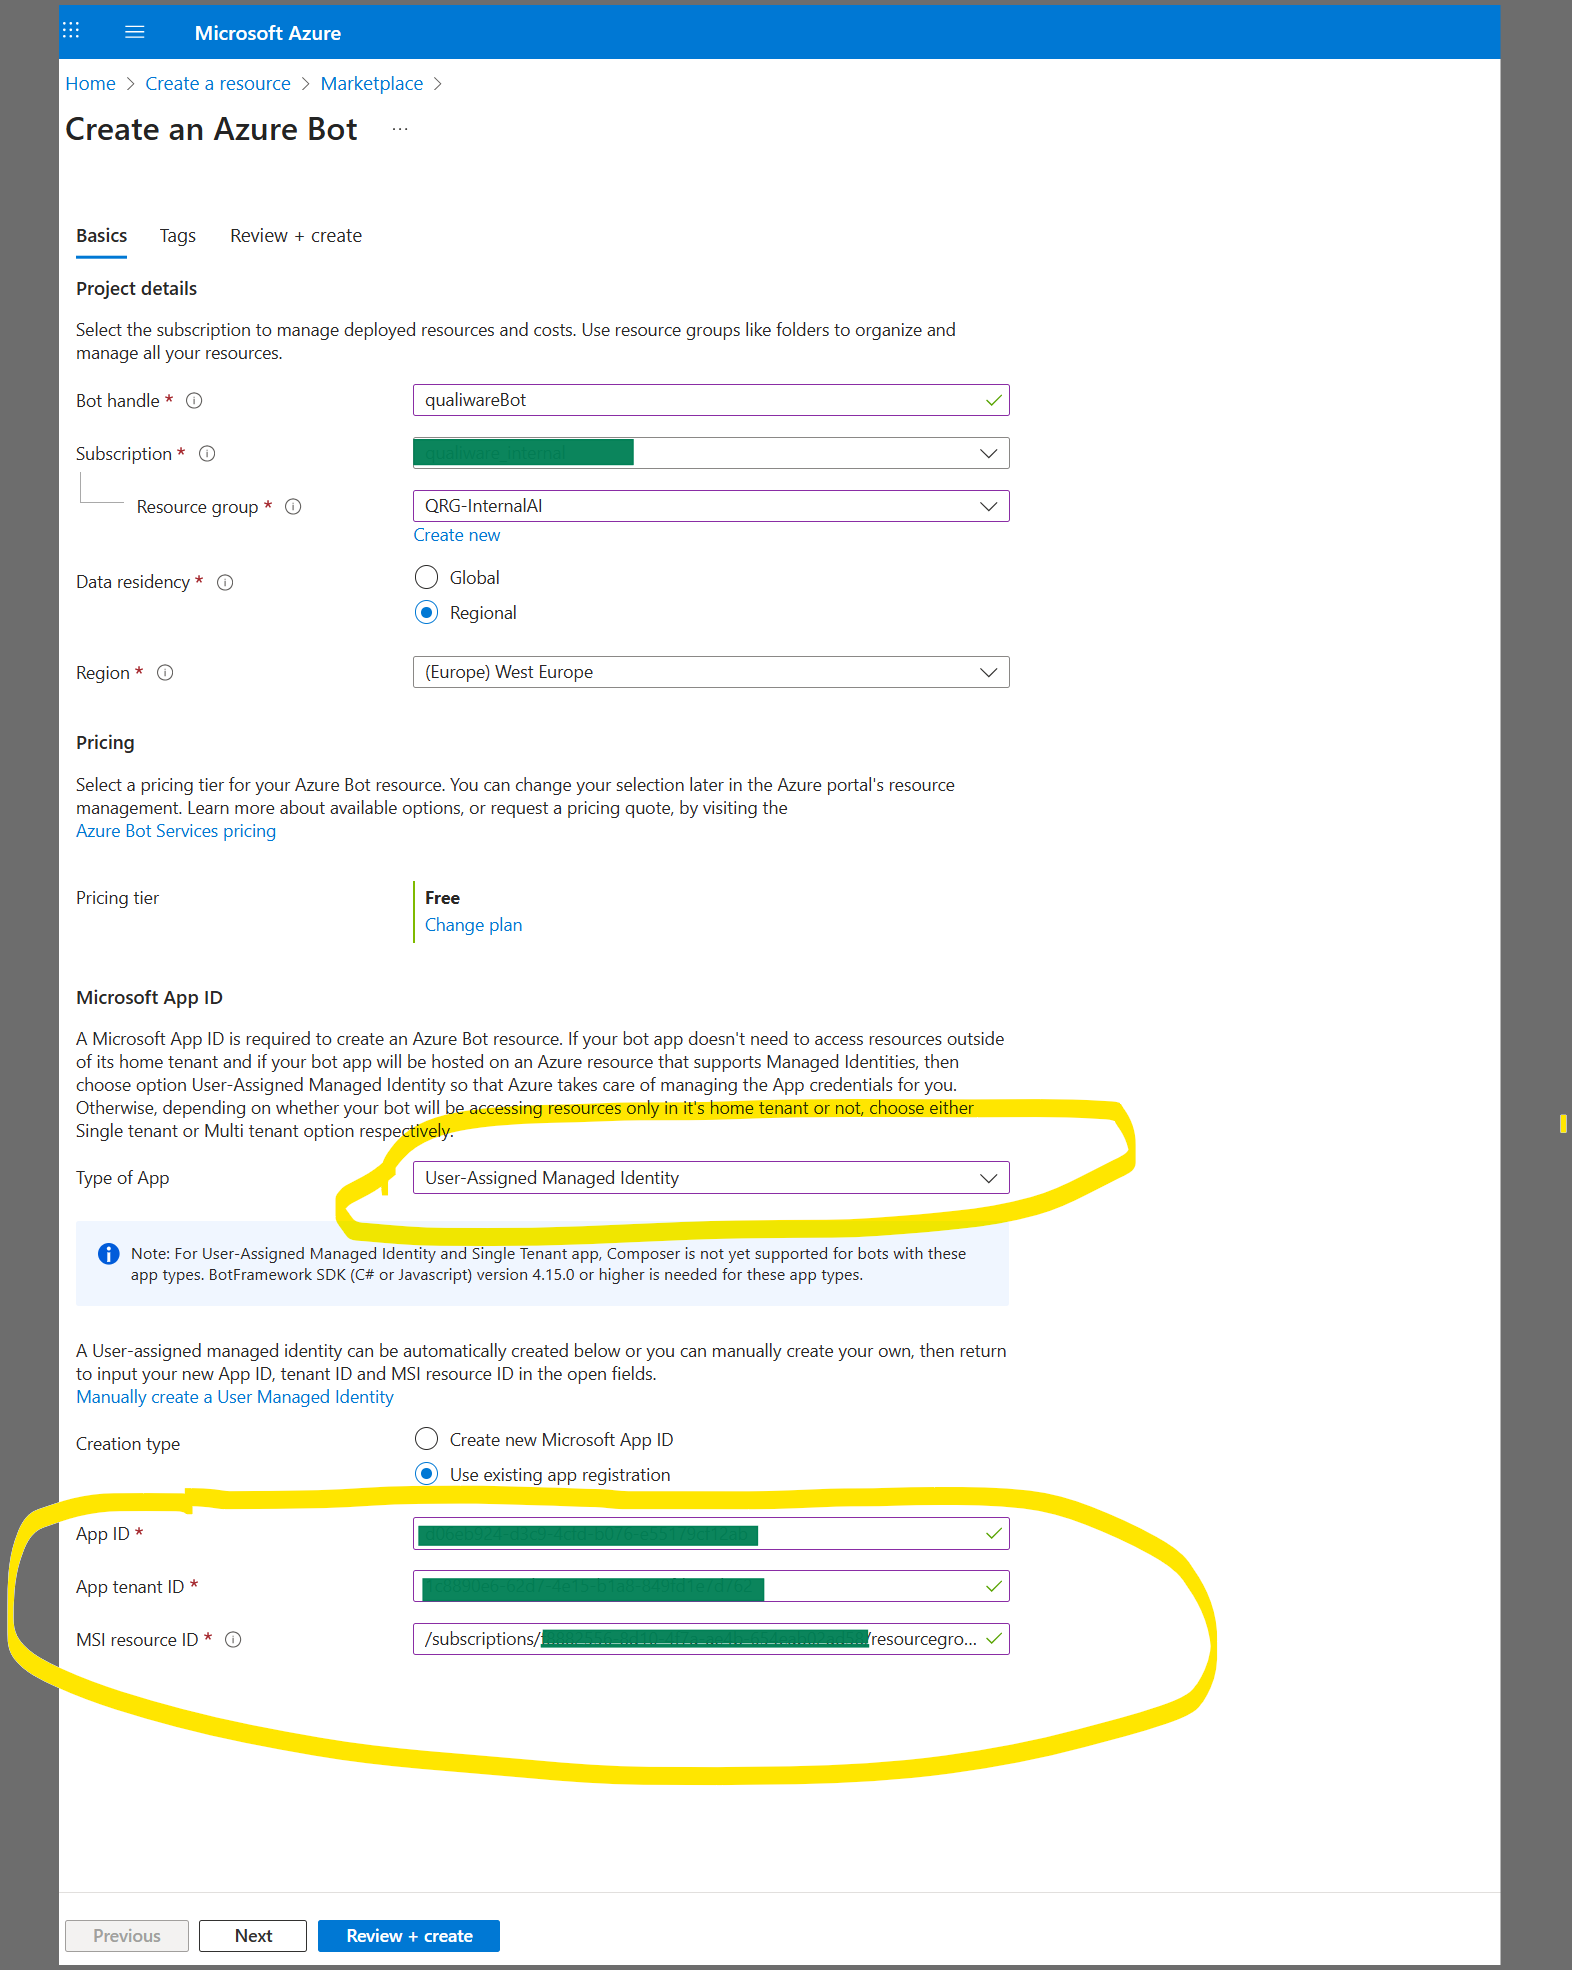Click inside the Bot handle field

tap(700, 400)
